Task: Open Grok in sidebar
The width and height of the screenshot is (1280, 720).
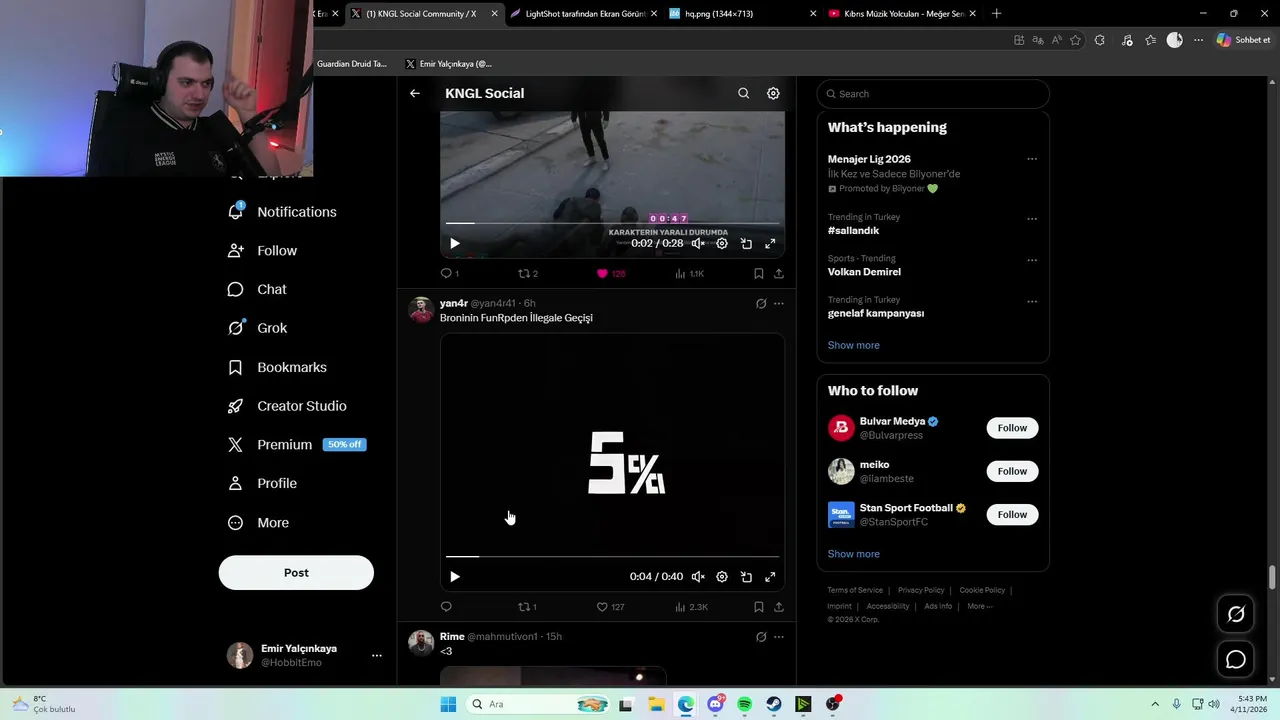Action: [x=257, y=328]
